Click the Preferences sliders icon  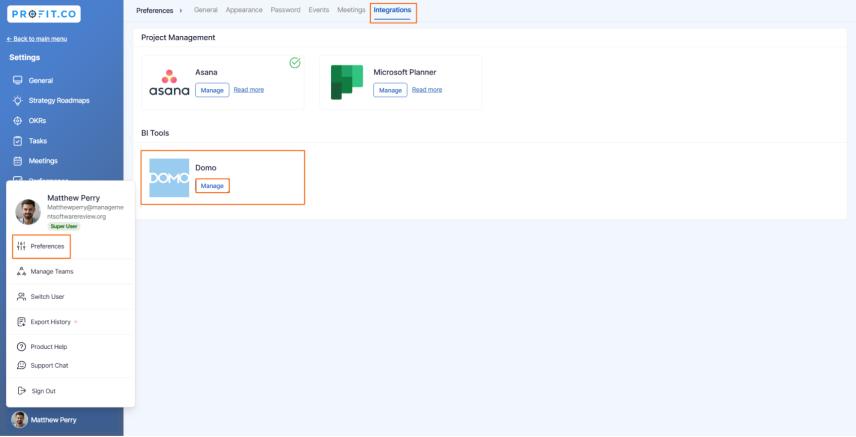pos(21,246)
